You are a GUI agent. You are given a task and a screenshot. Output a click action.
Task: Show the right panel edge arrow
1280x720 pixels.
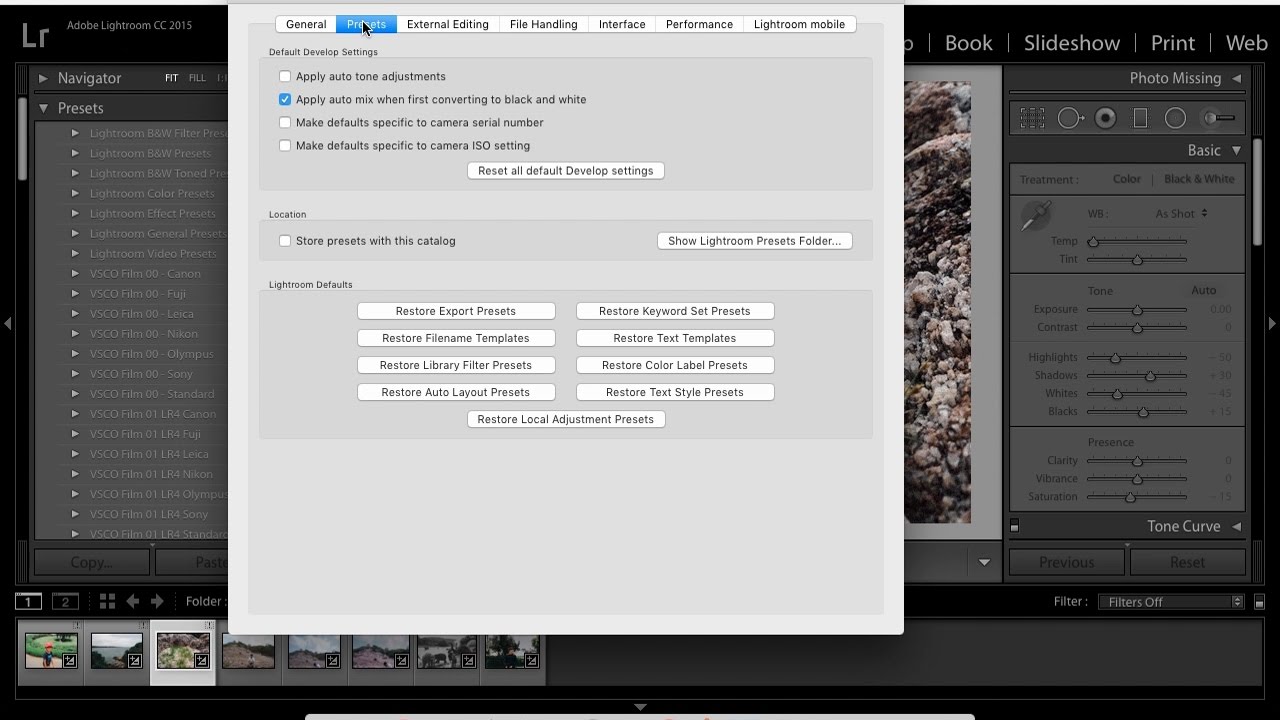1272,323
